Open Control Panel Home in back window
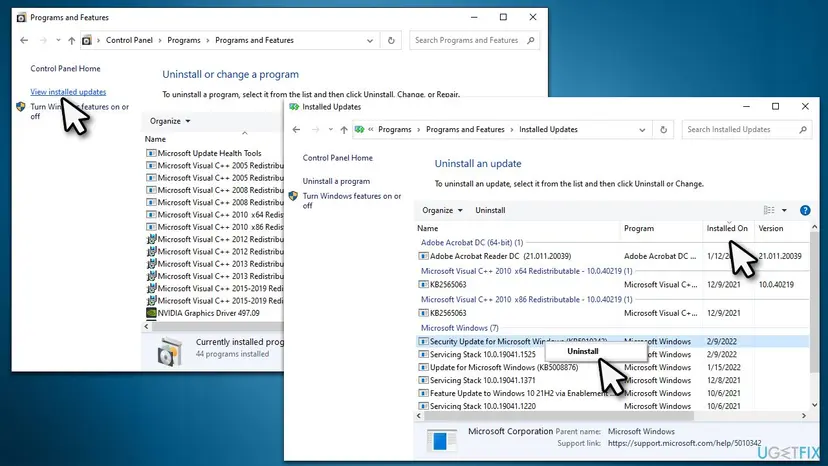This screenshot has width=828, height=466. (65, 68)
